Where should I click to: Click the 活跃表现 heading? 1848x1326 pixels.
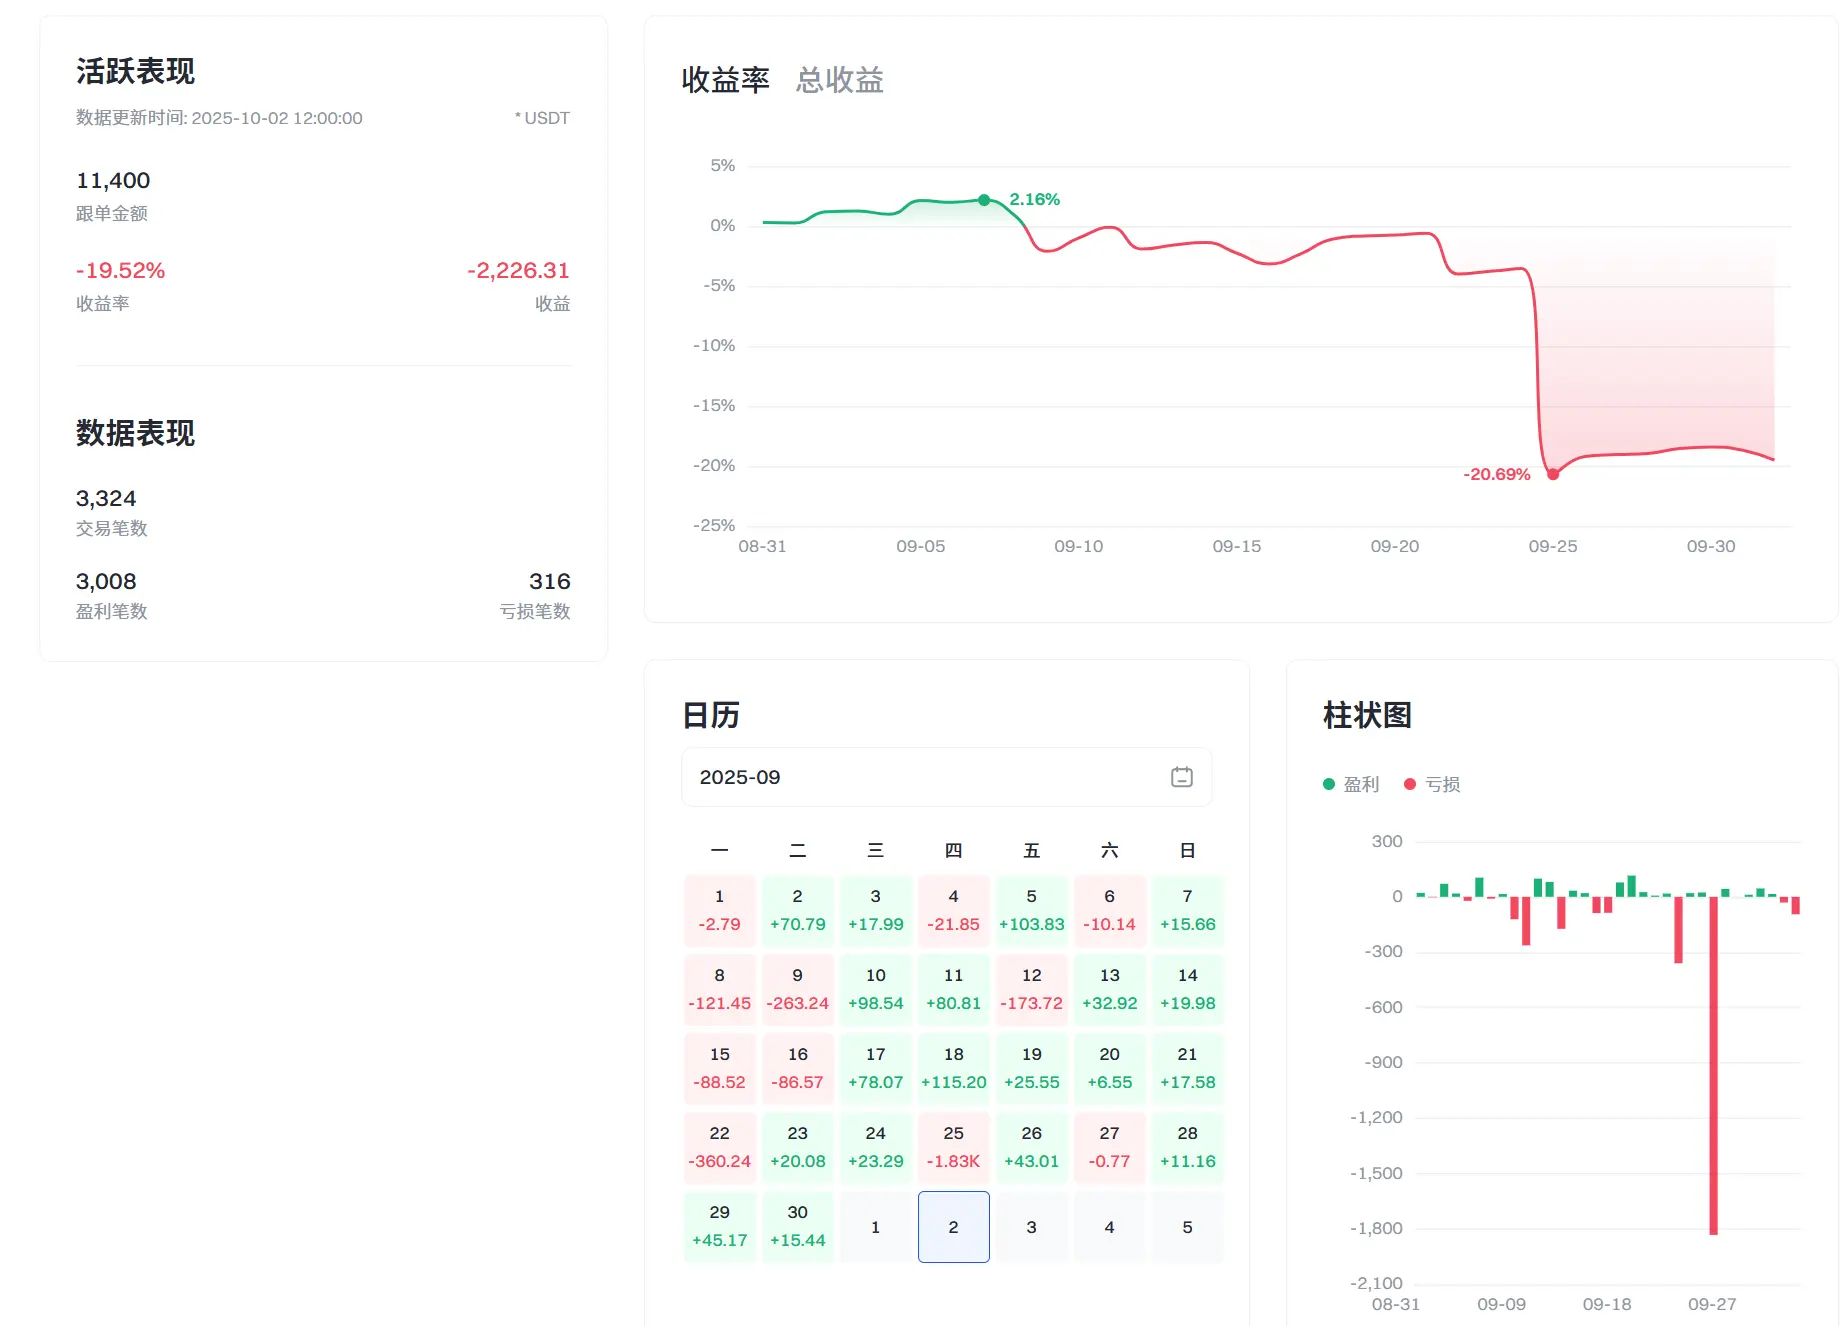point(136,71)
